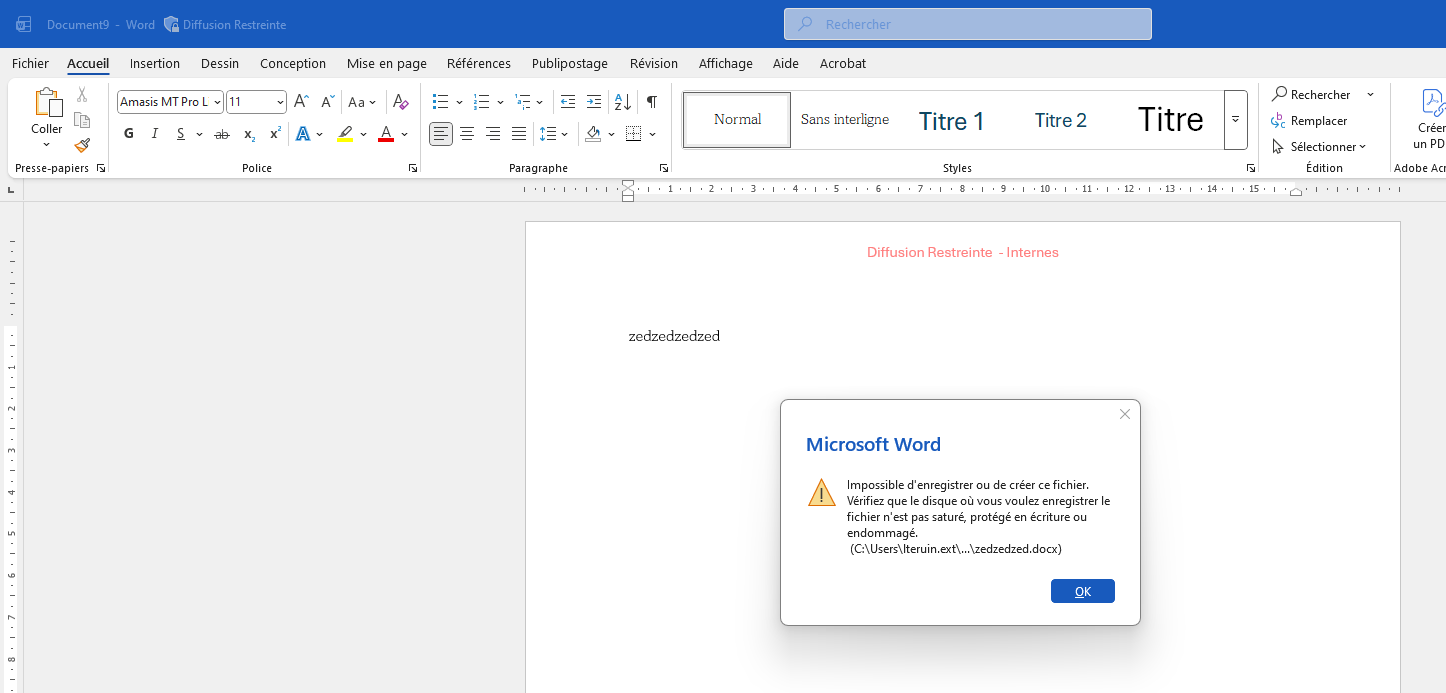Click the strikethrough text icon
The height and width of the screenshot is (693, 1446).
tap(222, 134)
